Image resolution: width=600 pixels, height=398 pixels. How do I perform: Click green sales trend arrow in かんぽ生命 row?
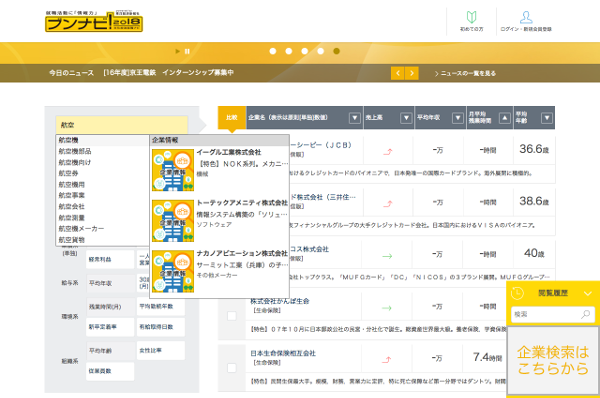pos(387,308)
